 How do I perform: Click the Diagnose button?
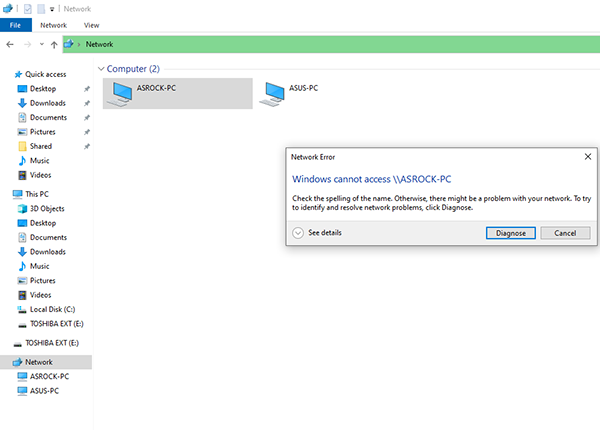[510, 233]
